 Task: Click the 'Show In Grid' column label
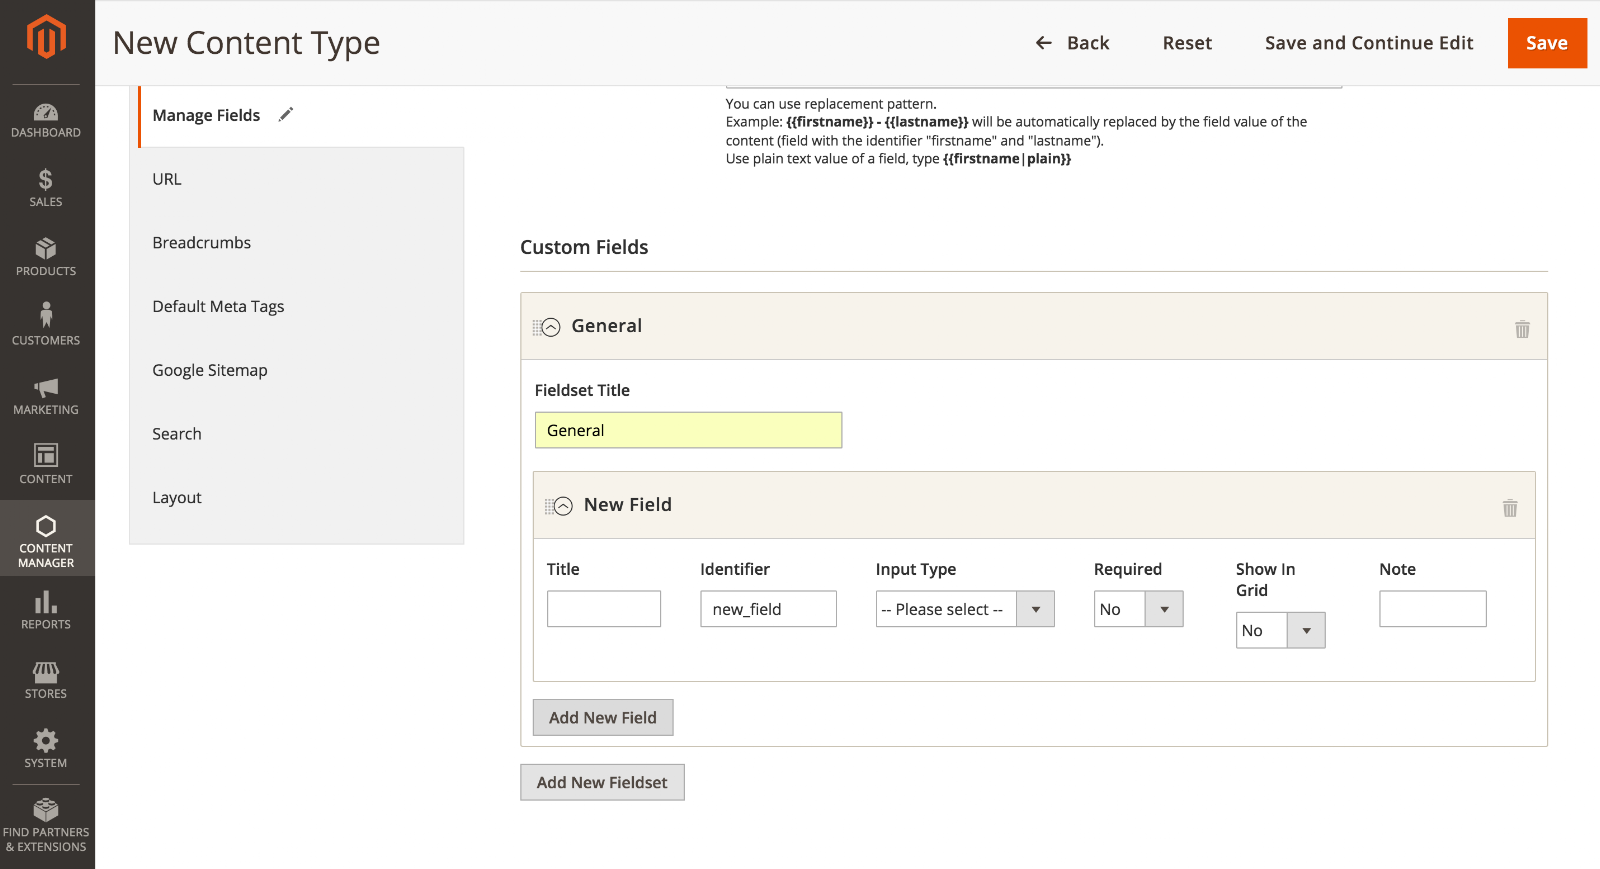[1266, 579]
